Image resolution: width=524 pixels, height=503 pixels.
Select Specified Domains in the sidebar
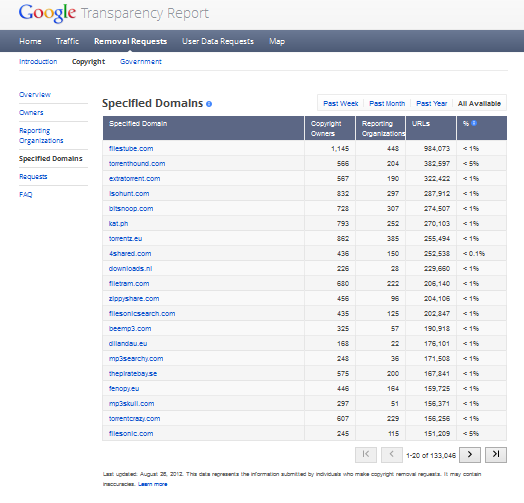50,159
